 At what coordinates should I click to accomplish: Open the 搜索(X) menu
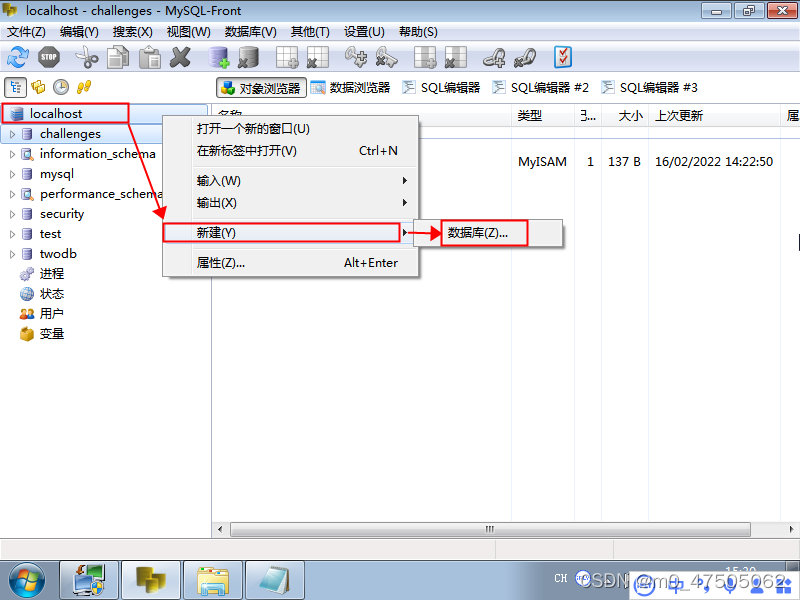[x=133, y=32]
